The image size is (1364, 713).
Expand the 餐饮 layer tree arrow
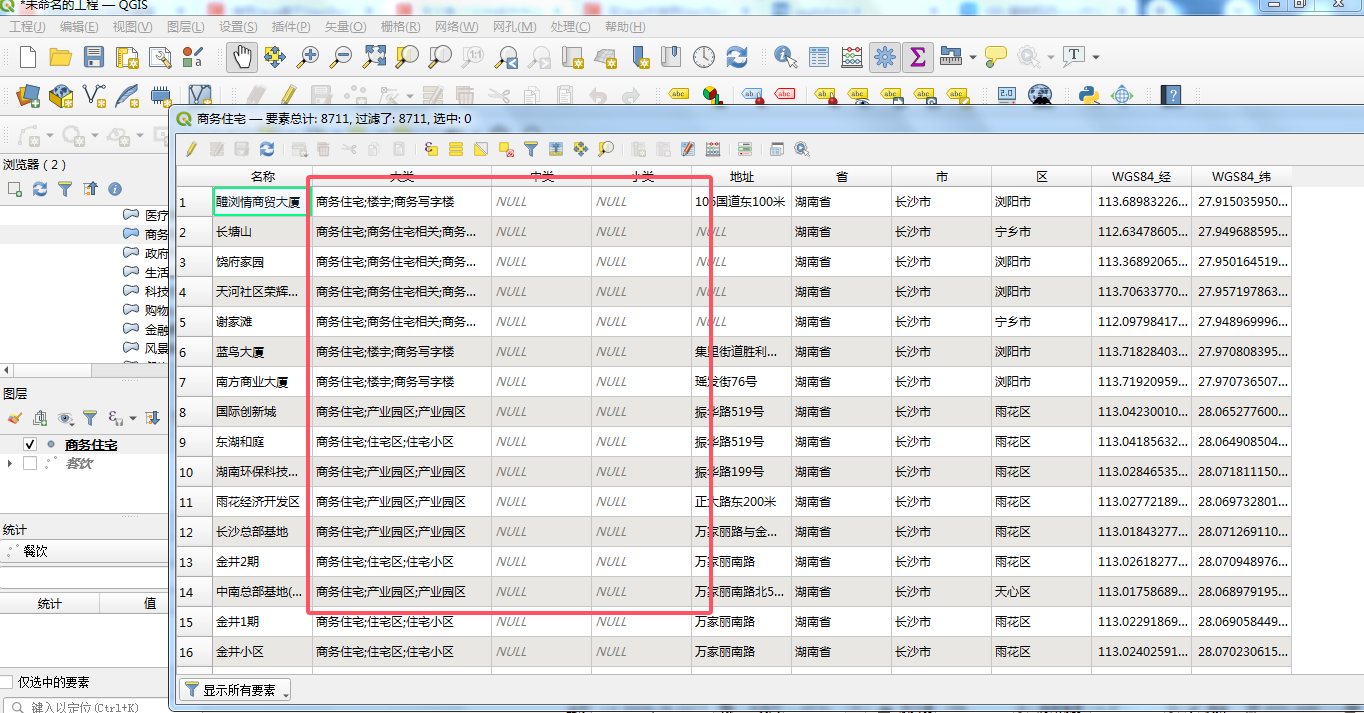(x=10, y=463)
